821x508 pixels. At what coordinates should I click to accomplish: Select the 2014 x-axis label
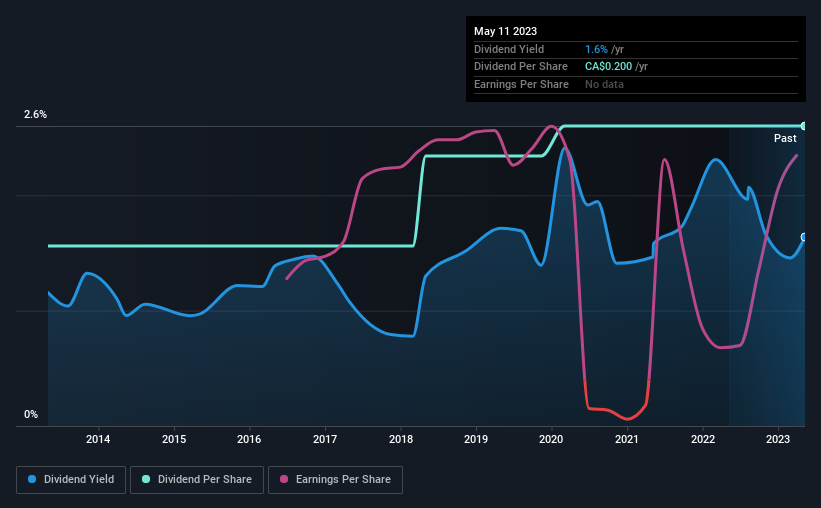click(x=98, y=439)
